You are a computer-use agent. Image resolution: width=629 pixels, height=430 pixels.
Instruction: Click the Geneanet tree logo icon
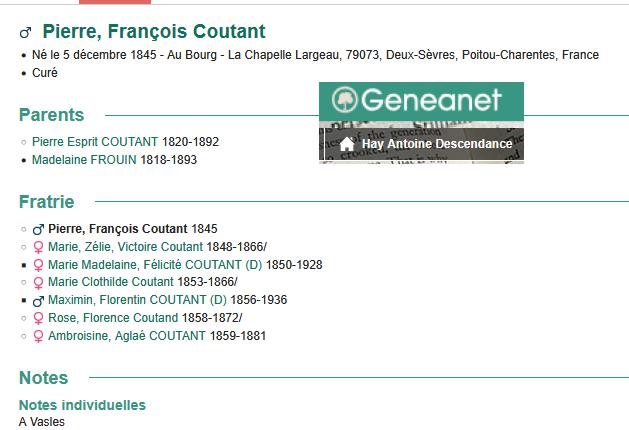coord(345,99)
